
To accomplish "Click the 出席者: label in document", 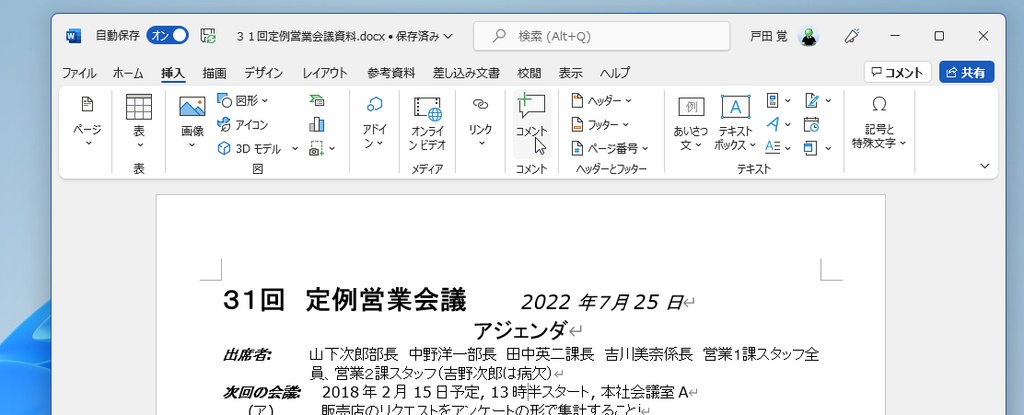I will pyautogui.click(x=247, y=355).
